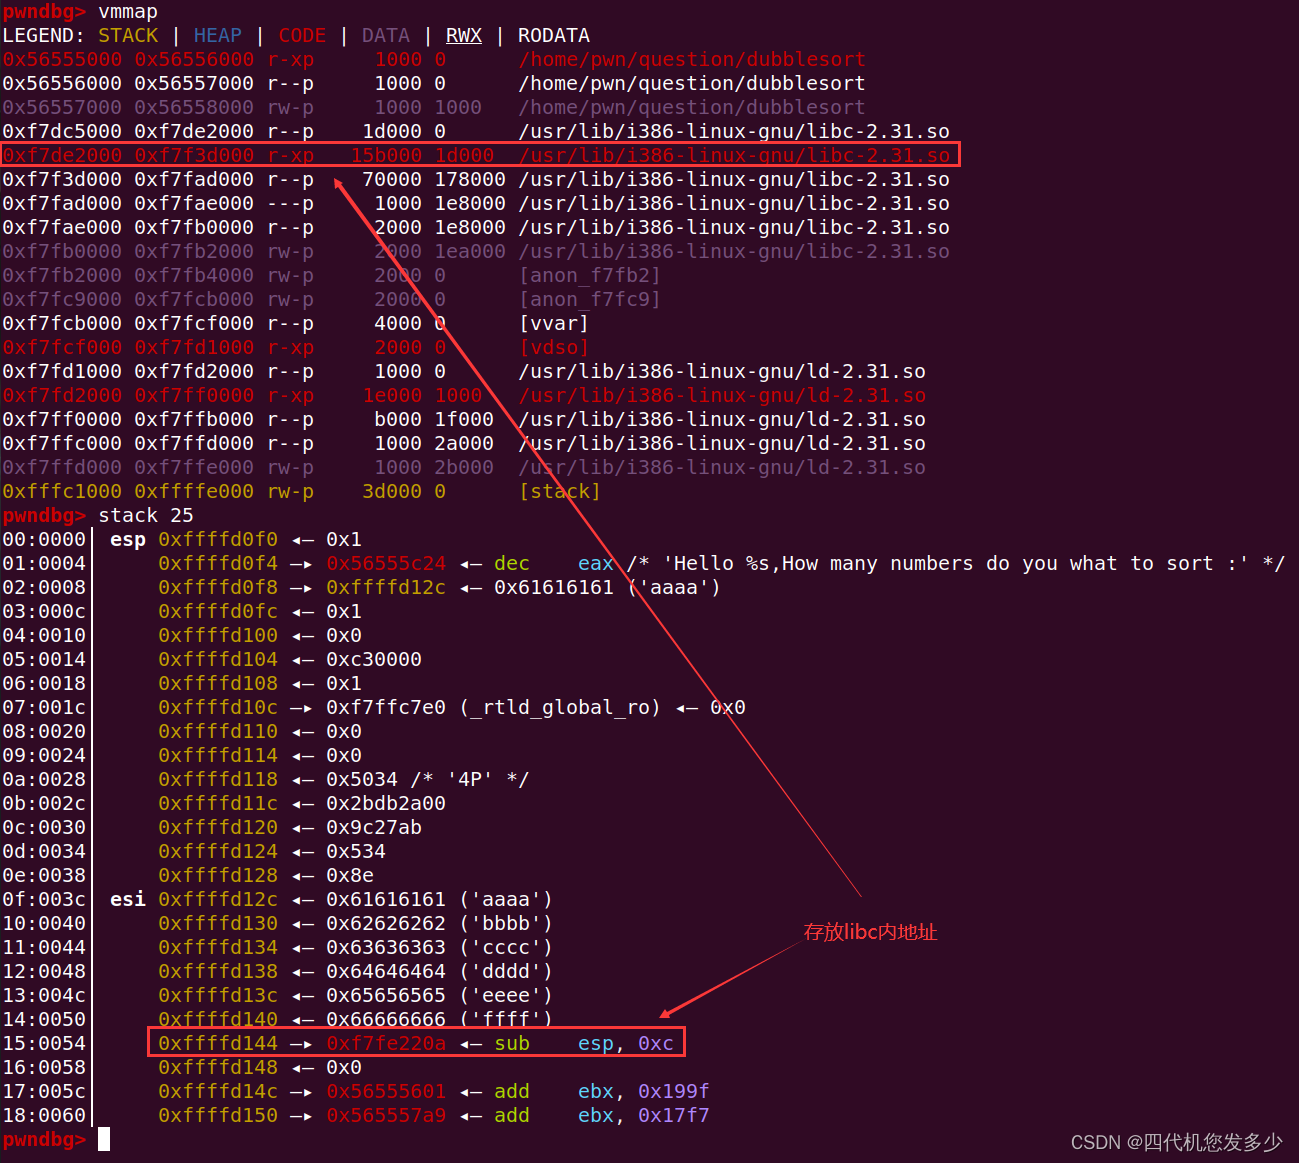Click value 0x64646464 ('dddd')

386,972
